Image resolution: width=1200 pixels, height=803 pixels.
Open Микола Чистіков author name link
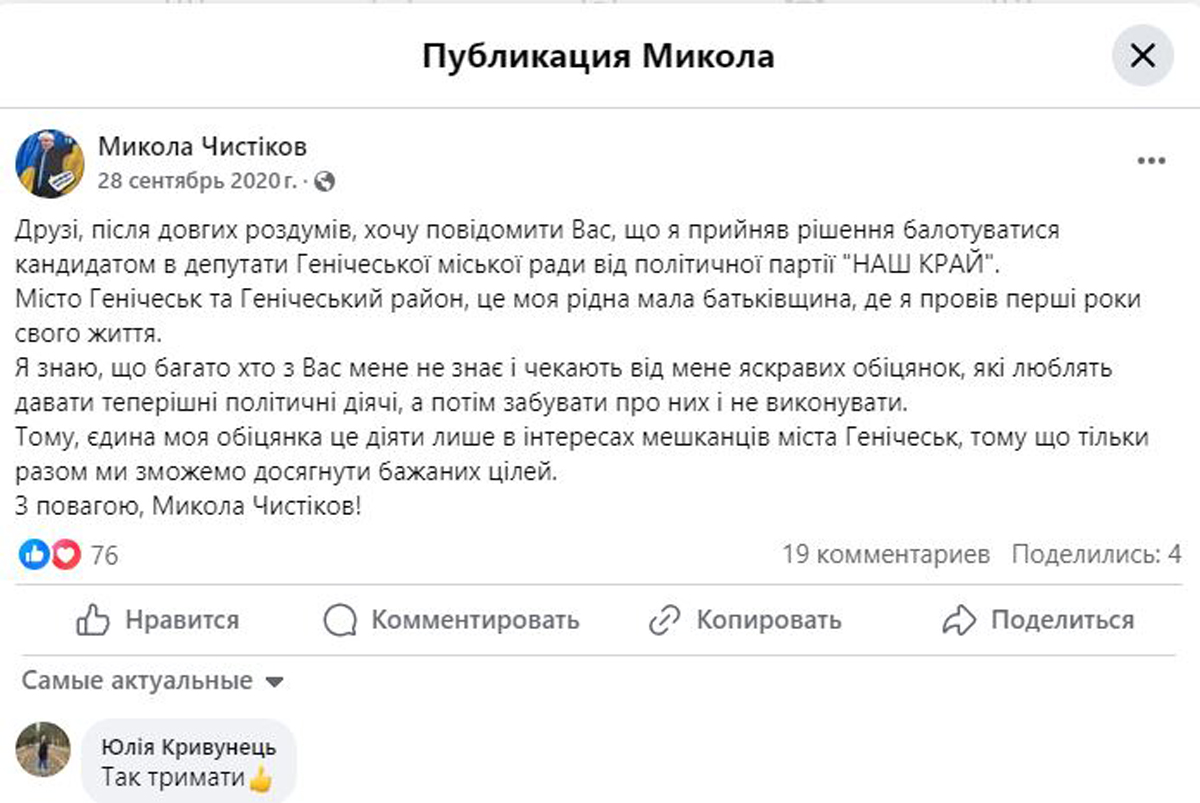tap(202, 147)
